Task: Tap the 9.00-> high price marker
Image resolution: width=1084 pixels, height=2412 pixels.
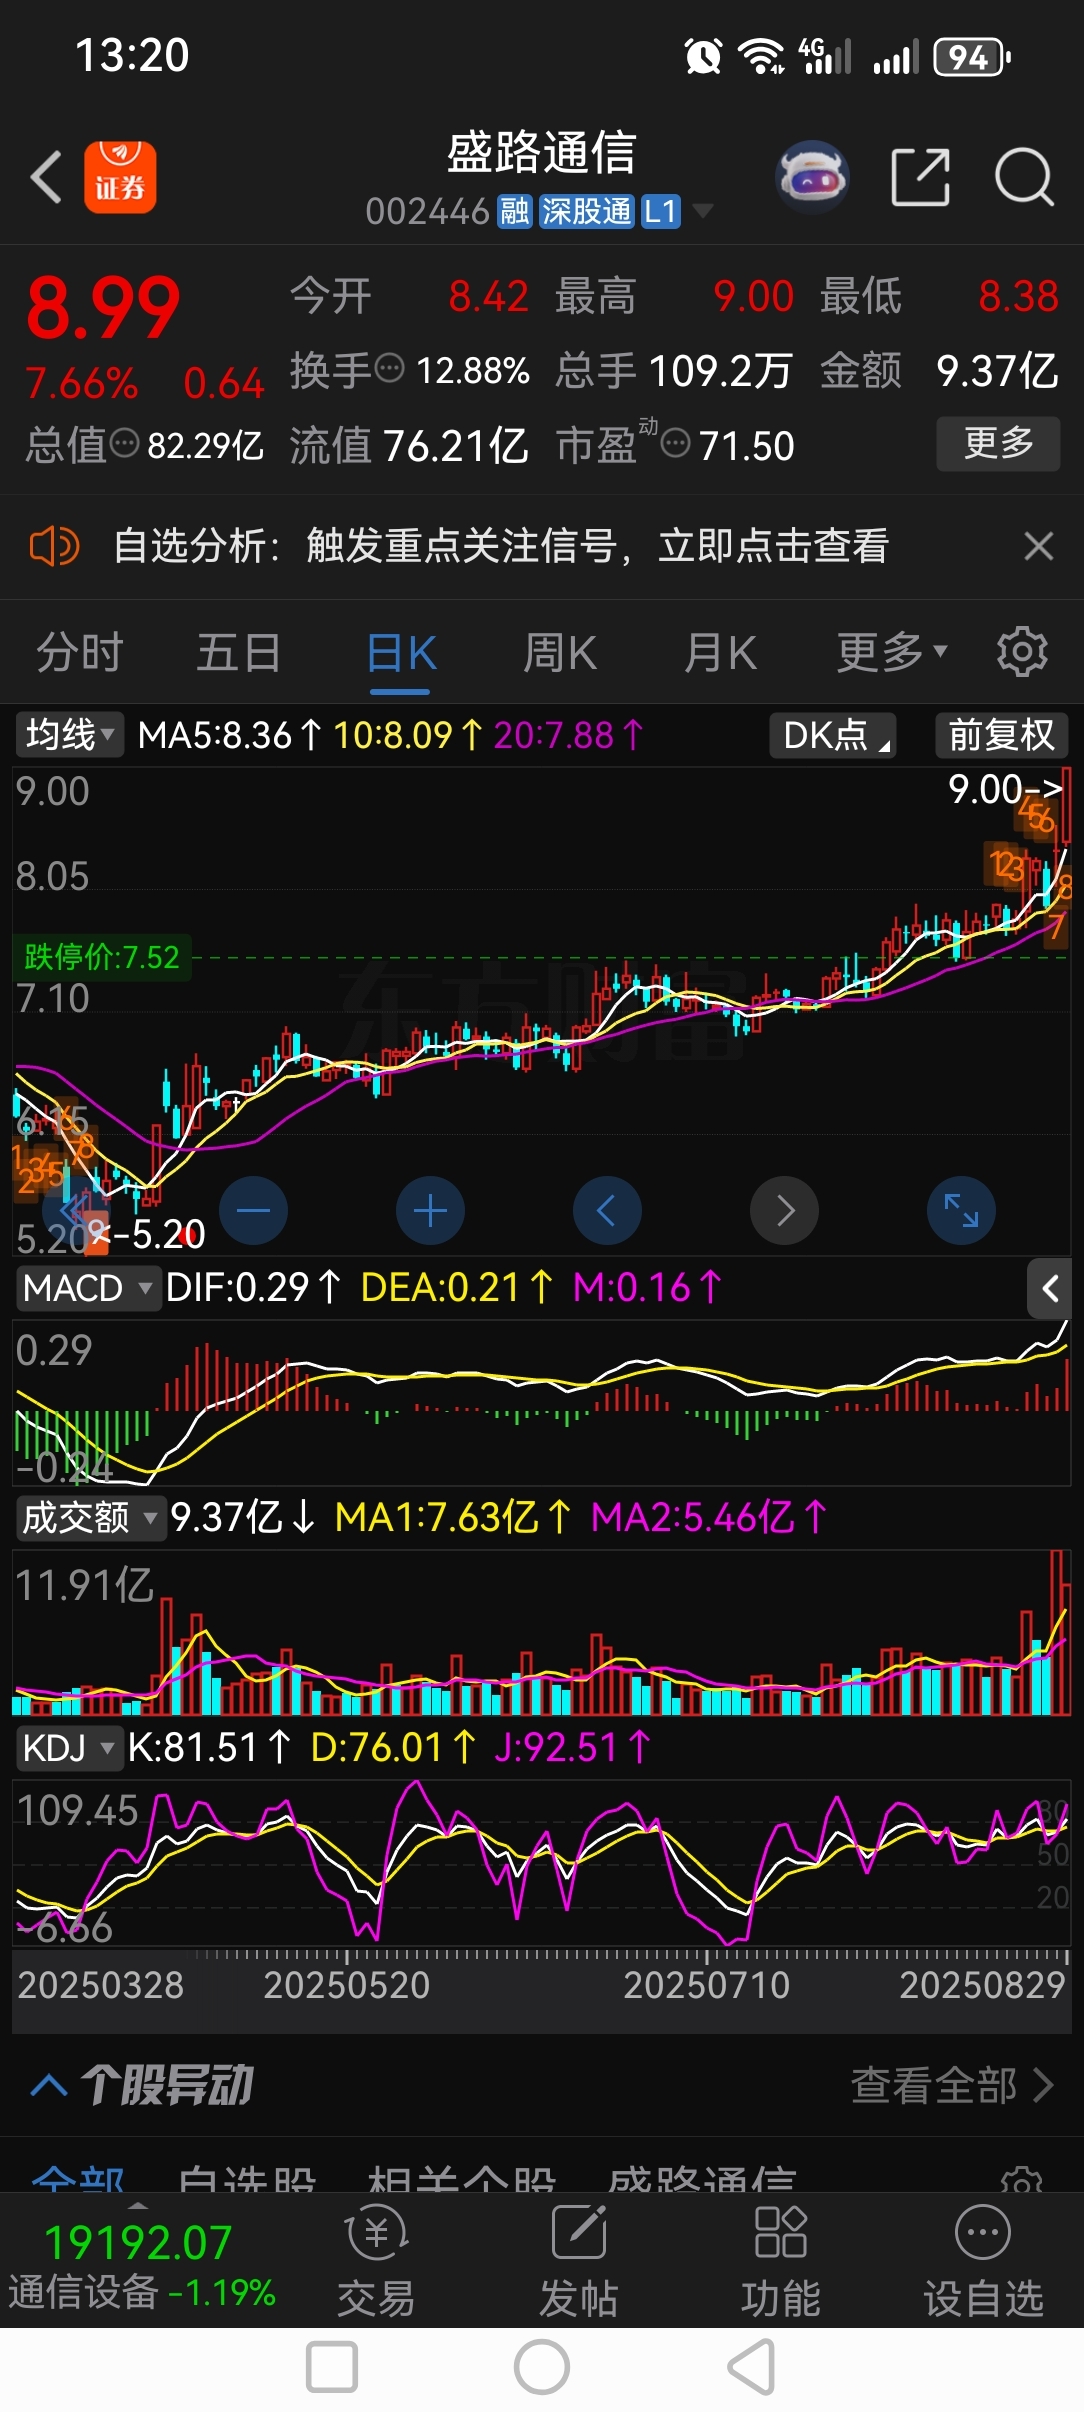Action: 1005,790
